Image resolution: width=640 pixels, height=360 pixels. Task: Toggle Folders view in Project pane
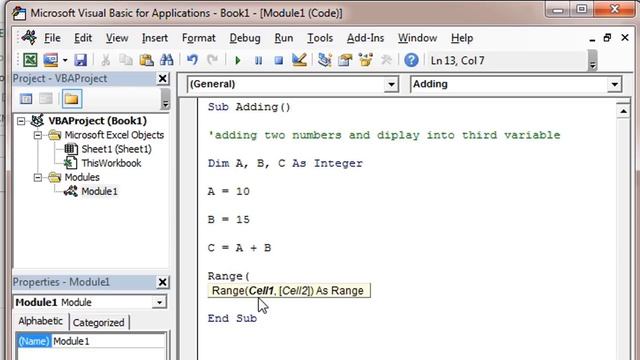72,99
